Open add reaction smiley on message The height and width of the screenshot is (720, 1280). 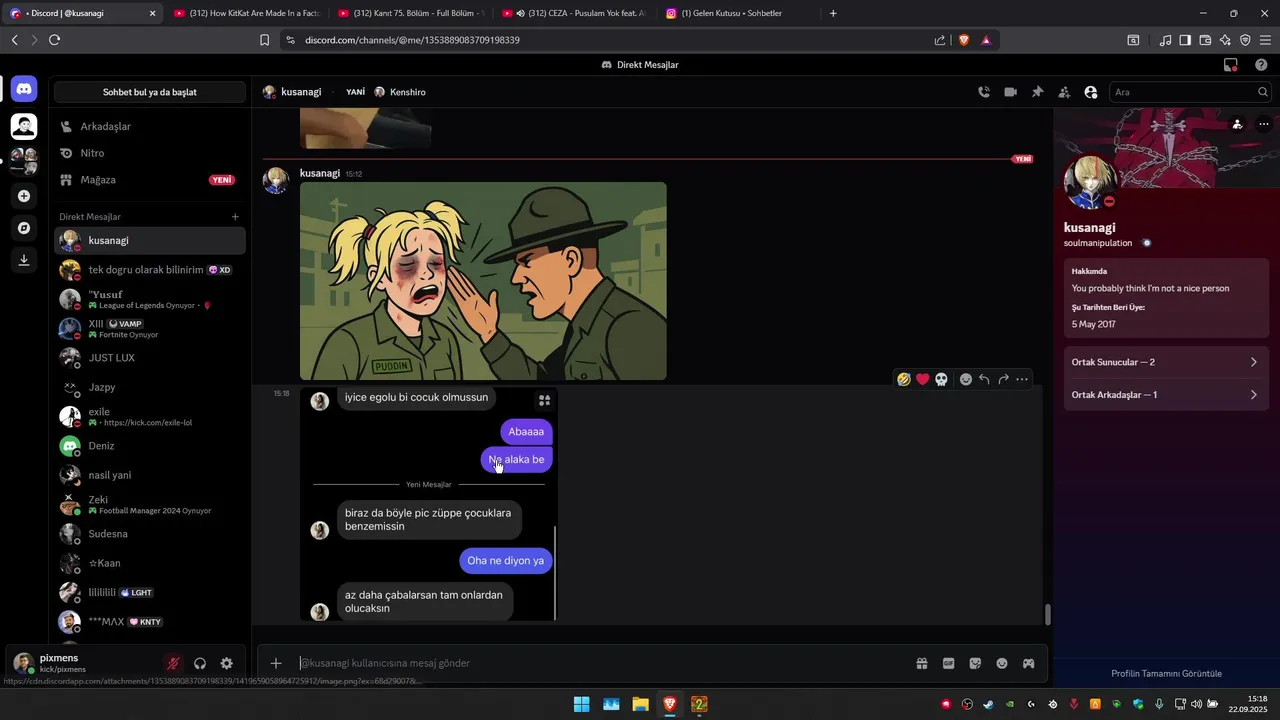pos(966,379)
